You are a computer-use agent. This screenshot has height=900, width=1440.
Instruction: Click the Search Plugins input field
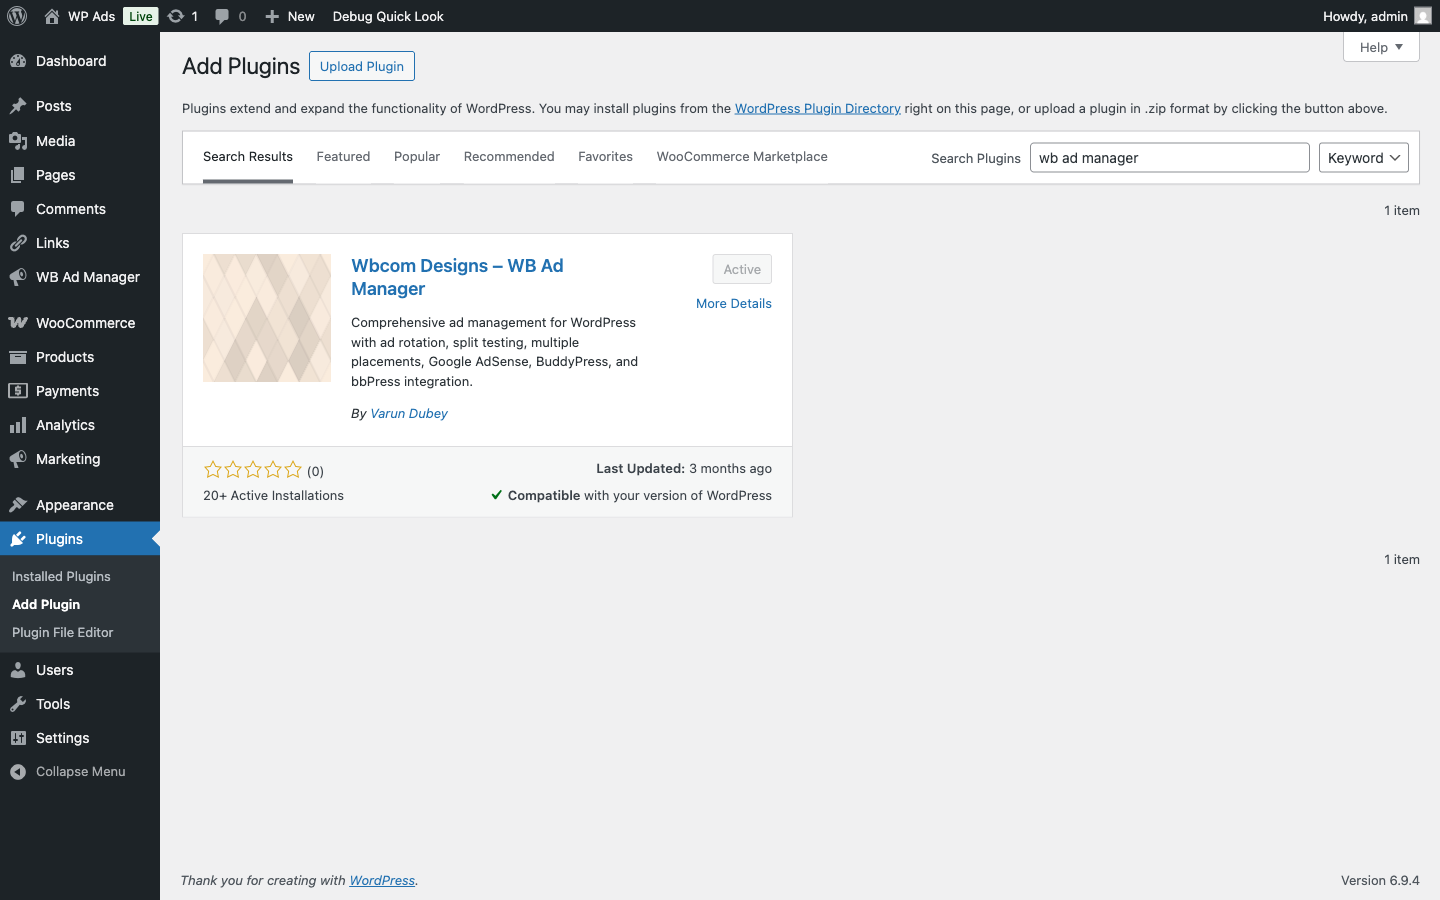pos(1169,158)
